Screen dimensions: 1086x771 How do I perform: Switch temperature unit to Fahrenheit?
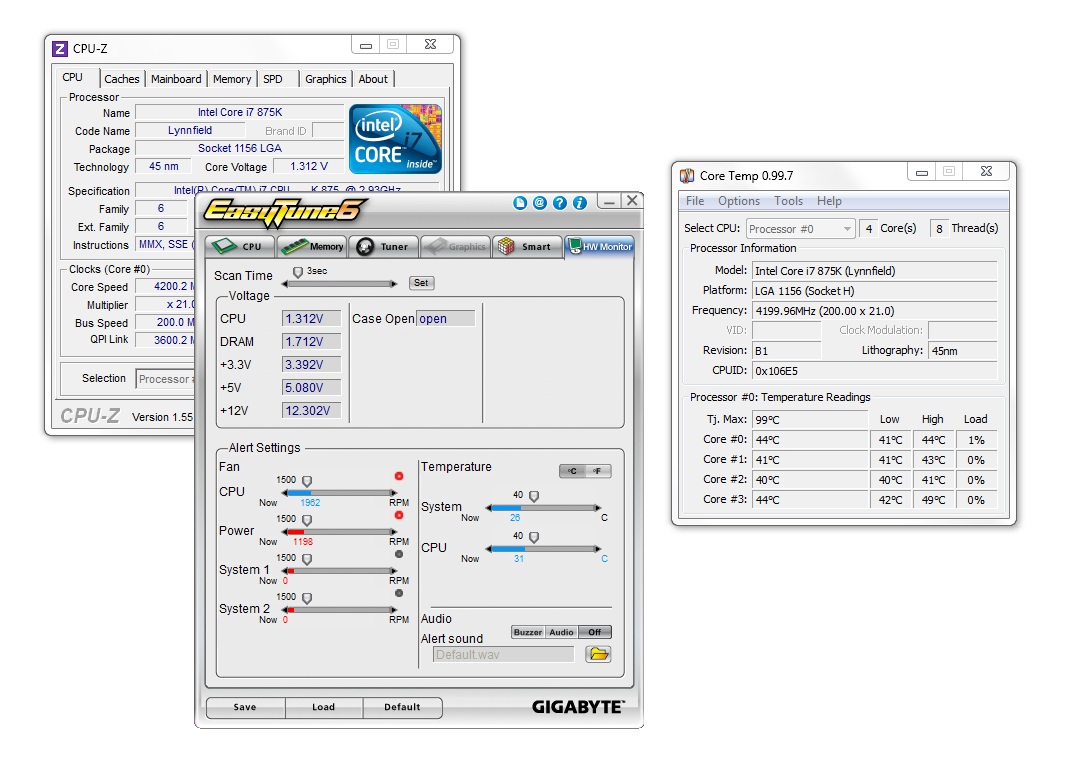(x=598, y=471)
